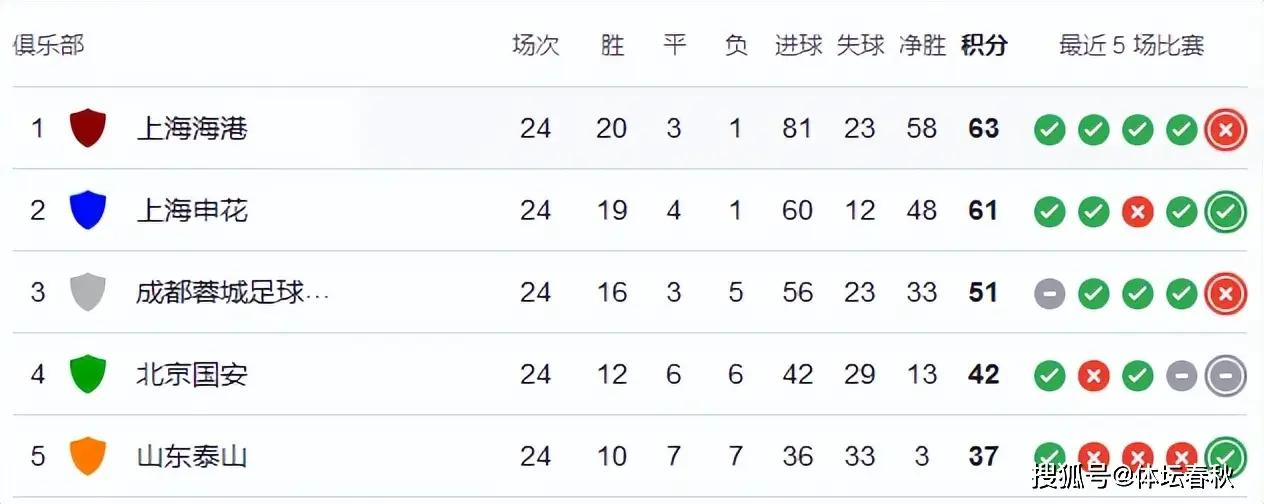1264x504 pixels.
Task: Open the 上海申花 team name link
Action: [x=191, y=211]
